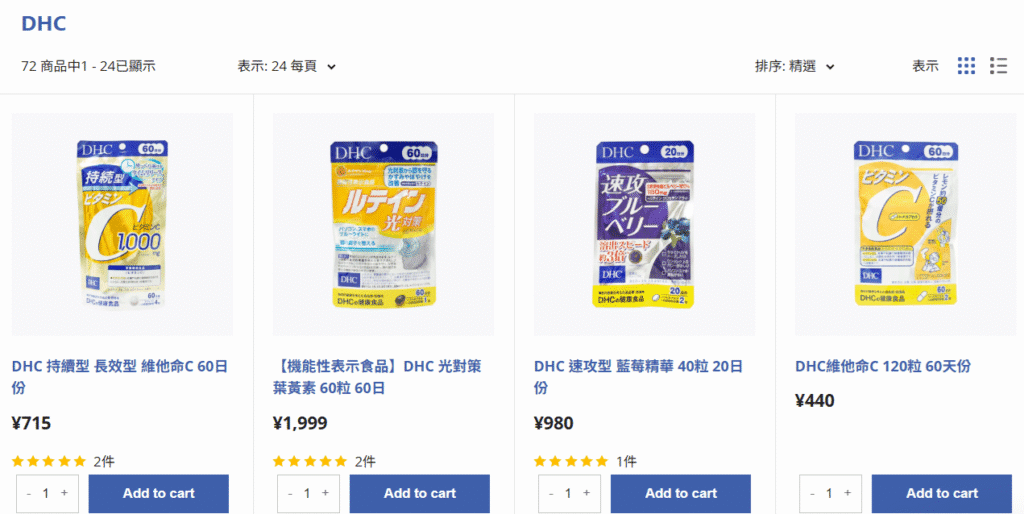Add ¥715 vitamin C product to cart
This screenshot has height=514, width=1024.
(158, 493)
